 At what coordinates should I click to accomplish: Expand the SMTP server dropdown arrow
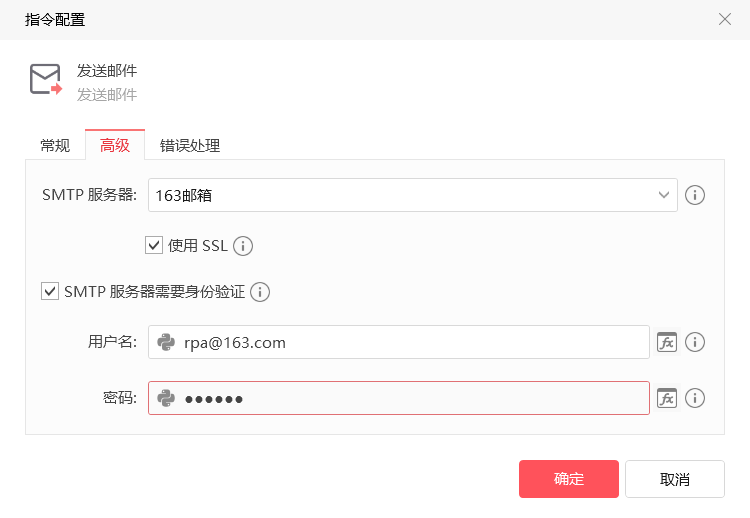[x=664, y=195]
